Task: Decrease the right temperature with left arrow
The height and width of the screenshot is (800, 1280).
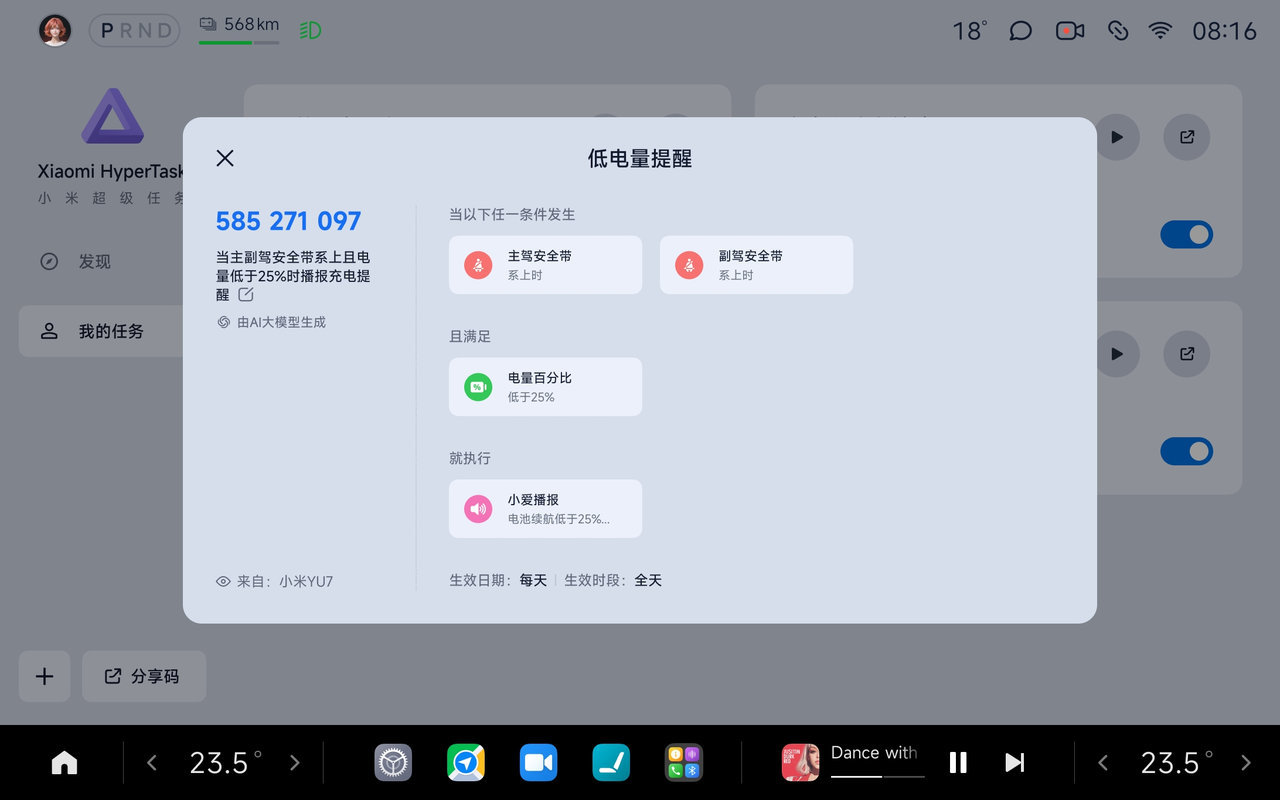Action: [1103, 763]
